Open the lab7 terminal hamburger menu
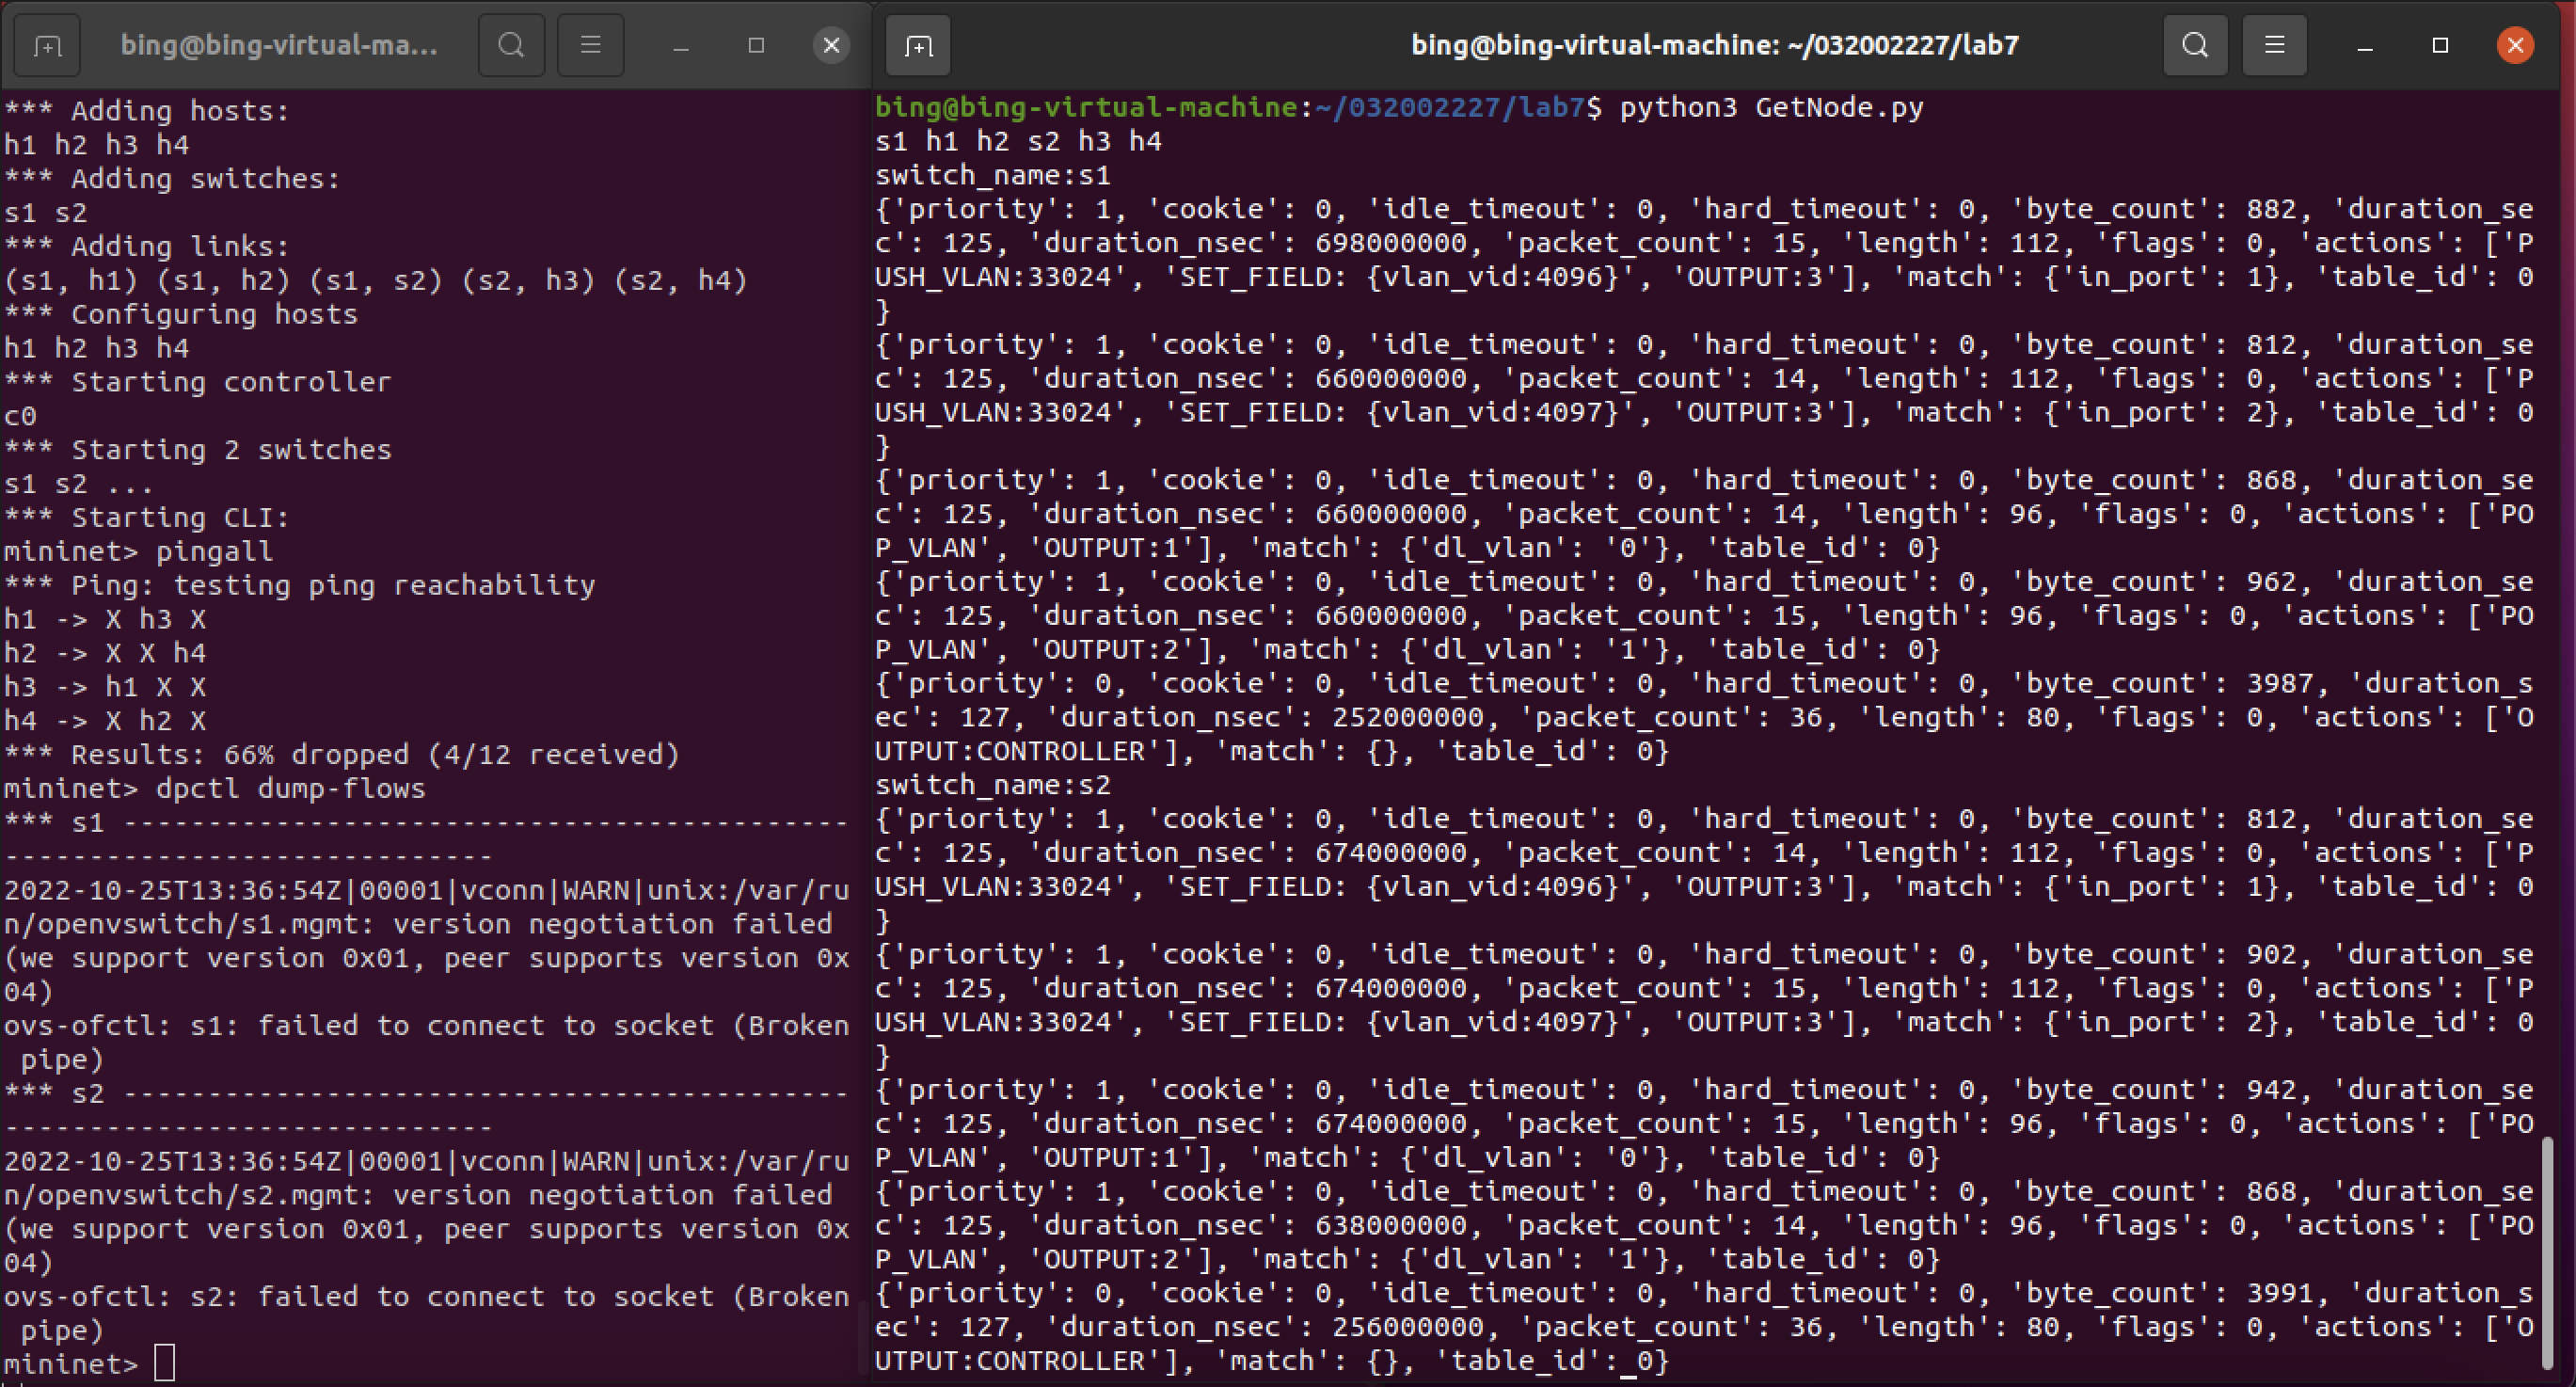This screenshot has width=2576, height=1387. click(x=2274, y=46)
